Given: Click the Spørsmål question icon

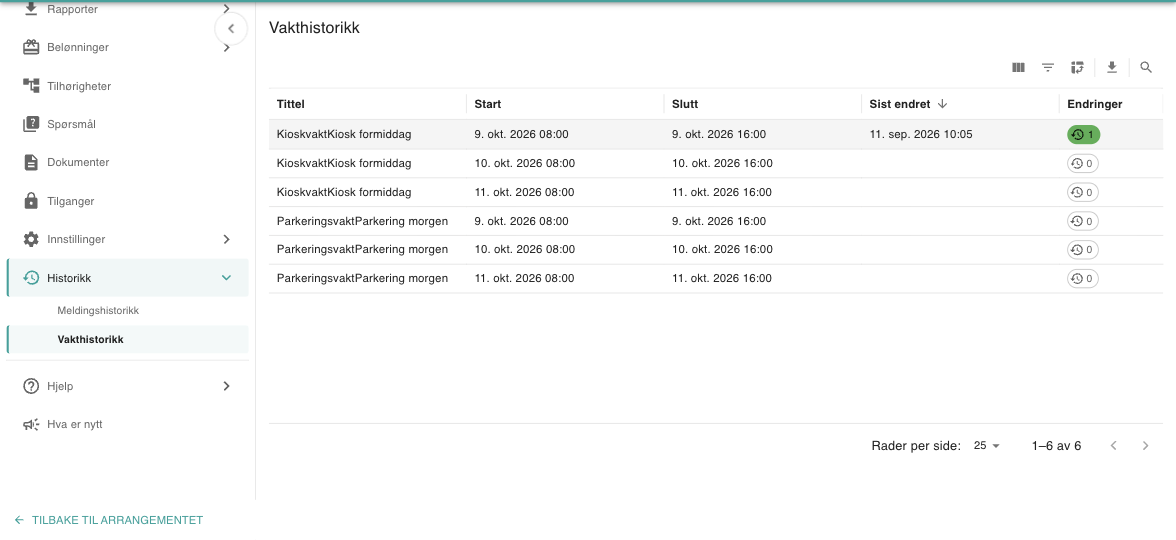Looking at the screenshot, I should click(x=31, y=124).
